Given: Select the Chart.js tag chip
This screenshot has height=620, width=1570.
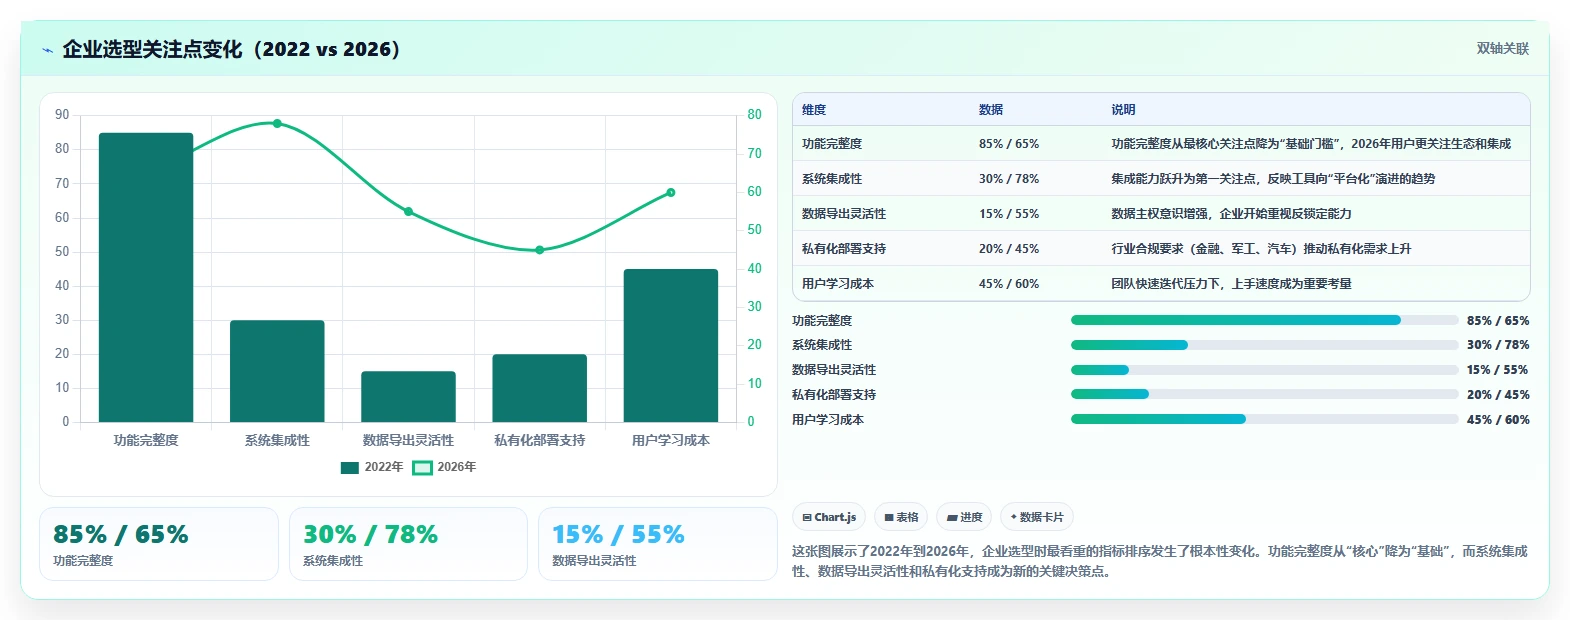Looking at the screenshot, I should pyautogui.click(x=829, y=517).
